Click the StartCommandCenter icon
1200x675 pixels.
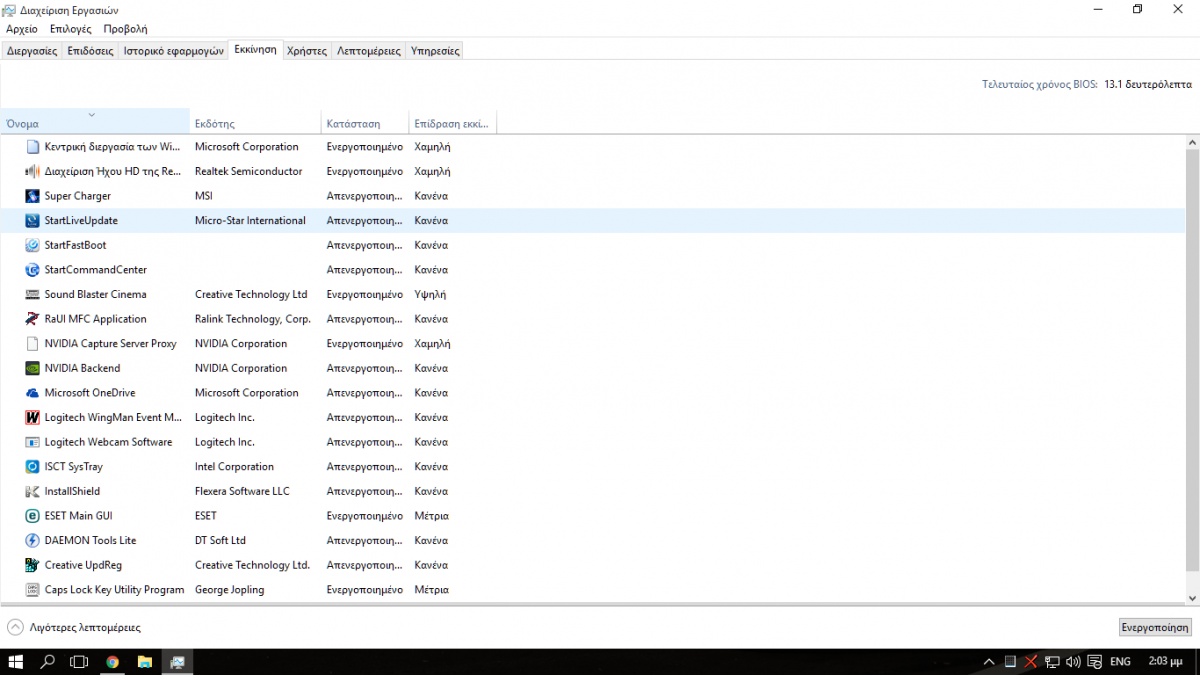click(x=33, y=270)
